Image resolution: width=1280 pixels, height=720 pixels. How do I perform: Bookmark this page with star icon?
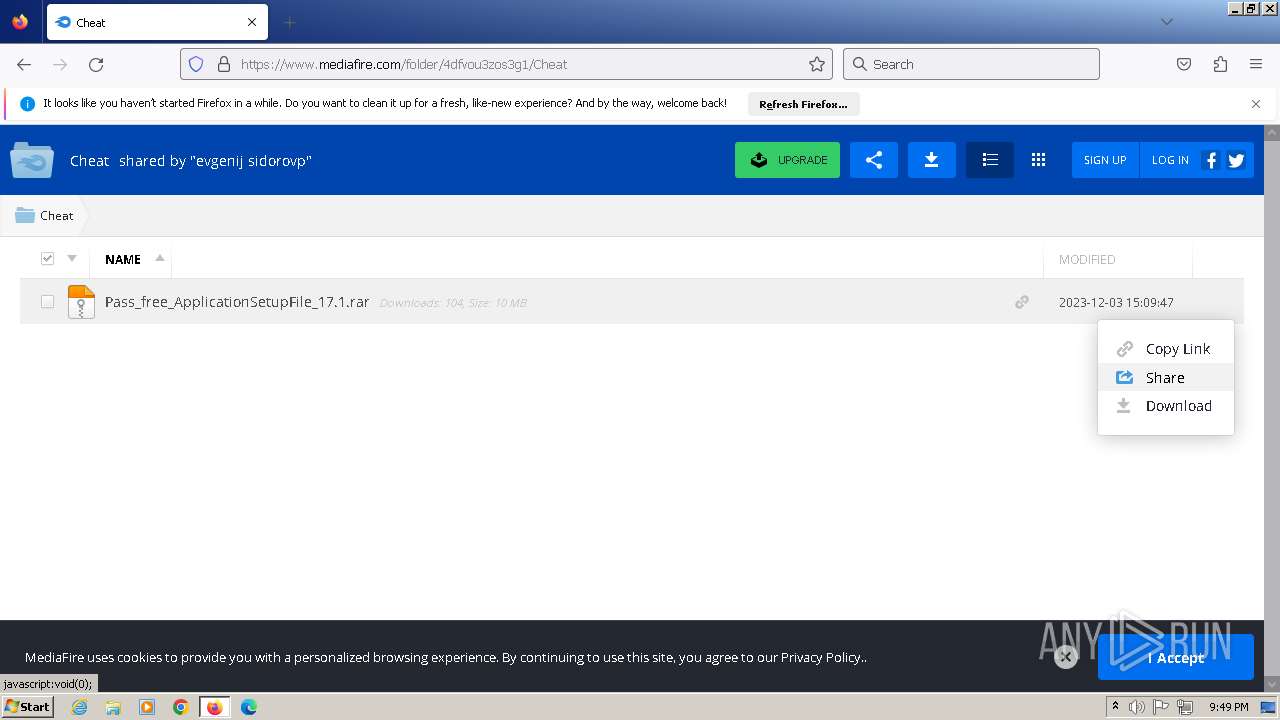pyautogui.click(x=817, y=64)
